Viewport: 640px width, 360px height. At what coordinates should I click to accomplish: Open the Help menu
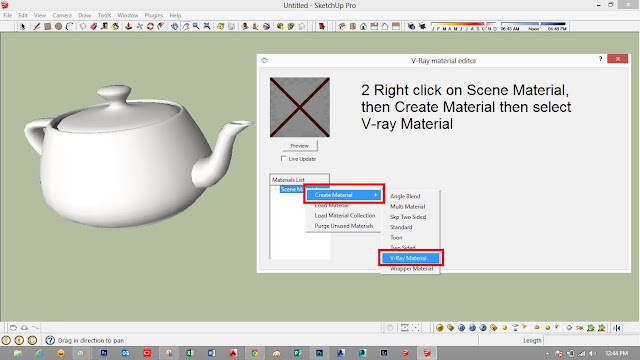175,16
